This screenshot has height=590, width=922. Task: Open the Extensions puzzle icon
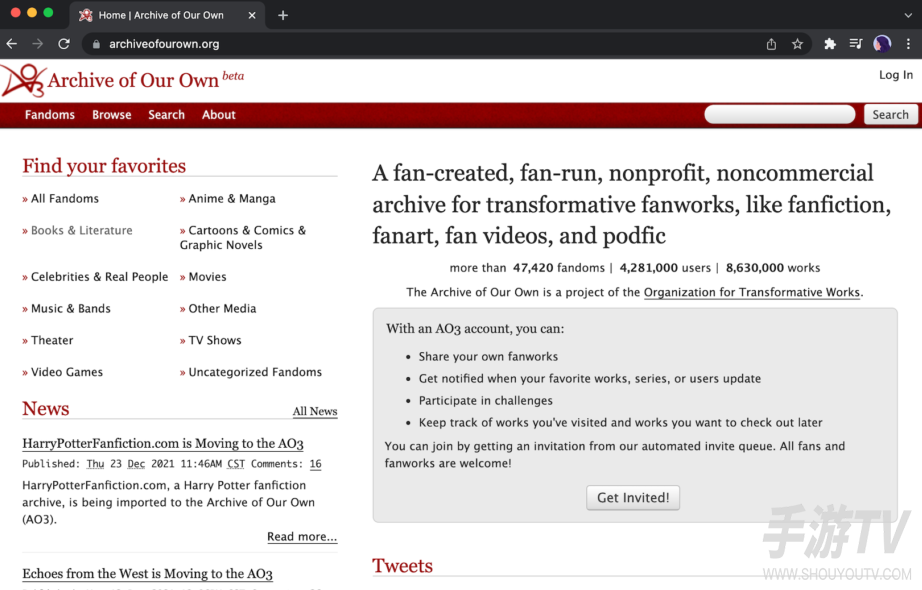point(830,44)
